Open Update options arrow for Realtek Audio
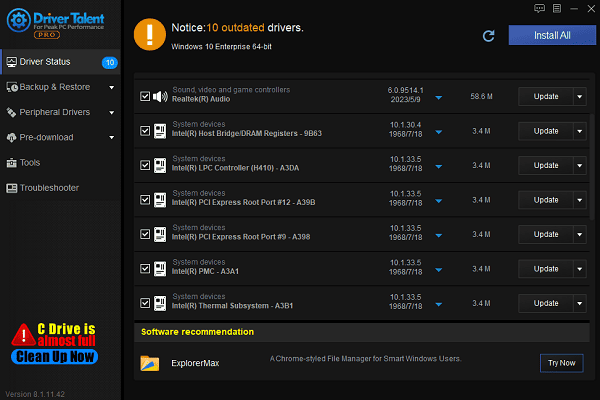Screen dimensions: 600x400 (x=580, y=96)
